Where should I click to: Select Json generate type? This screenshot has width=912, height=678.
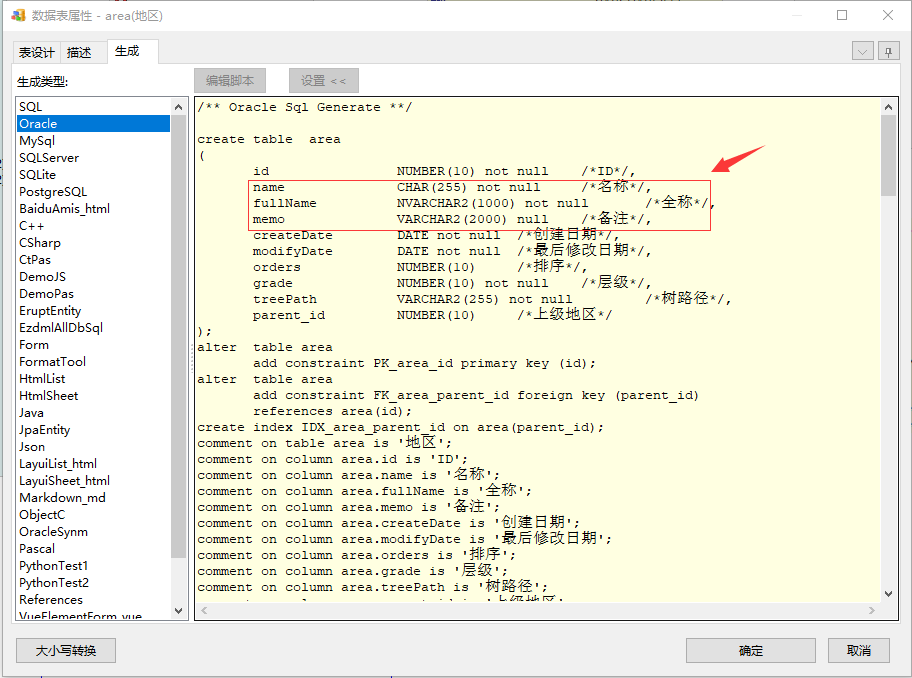(94, 447)
